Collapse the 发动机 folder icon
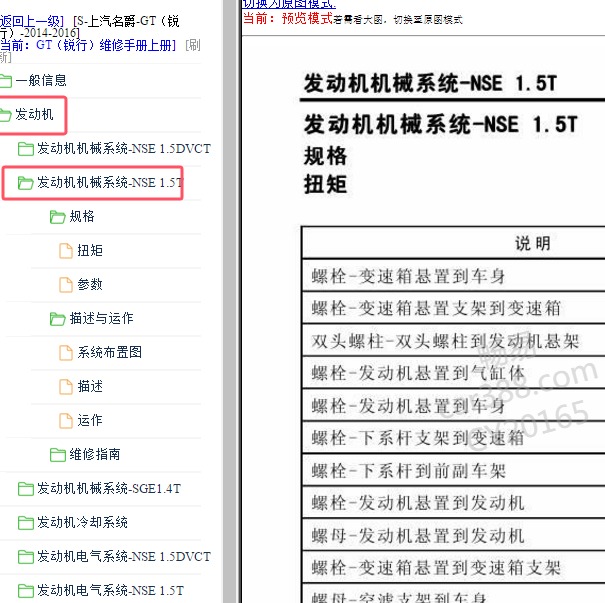Screen dimensions: 605x603 (5, 115)
